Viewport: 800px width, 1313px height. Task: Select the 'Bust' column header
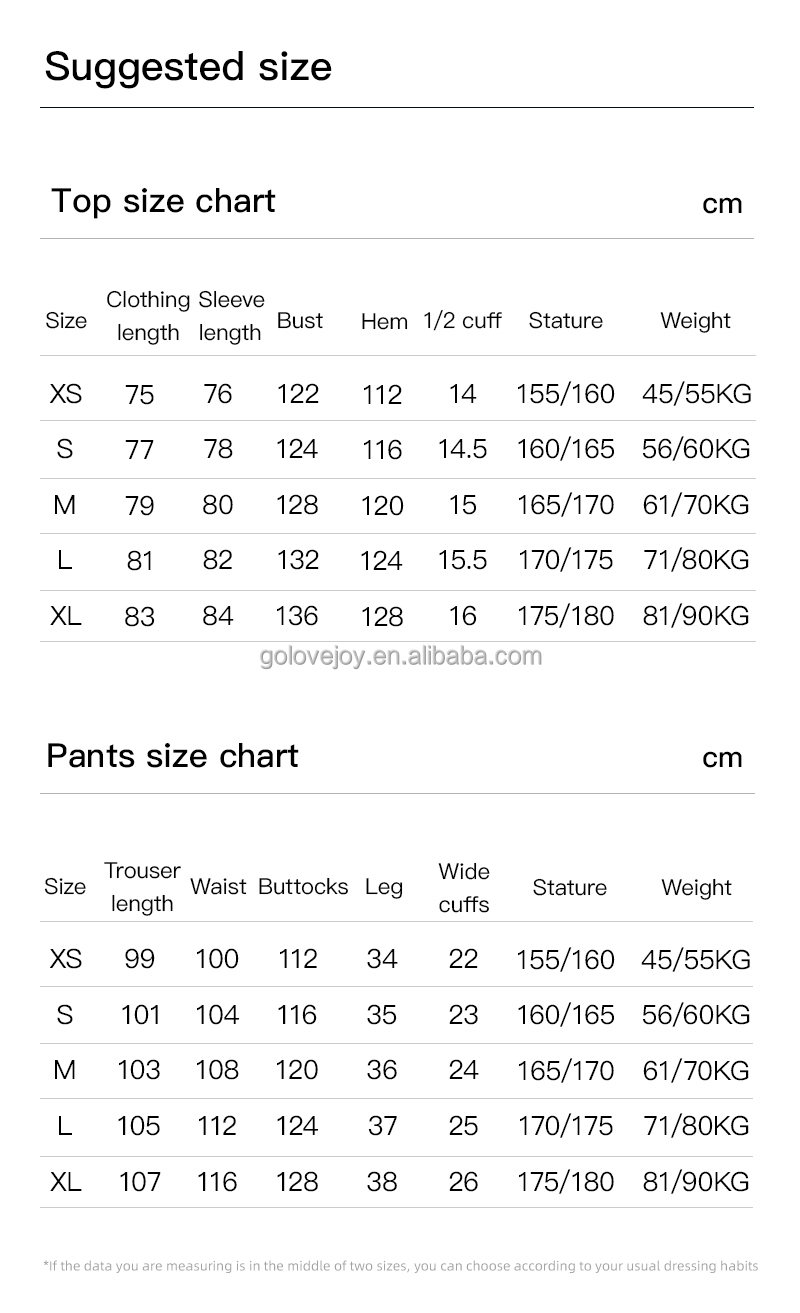coord(300,320)
